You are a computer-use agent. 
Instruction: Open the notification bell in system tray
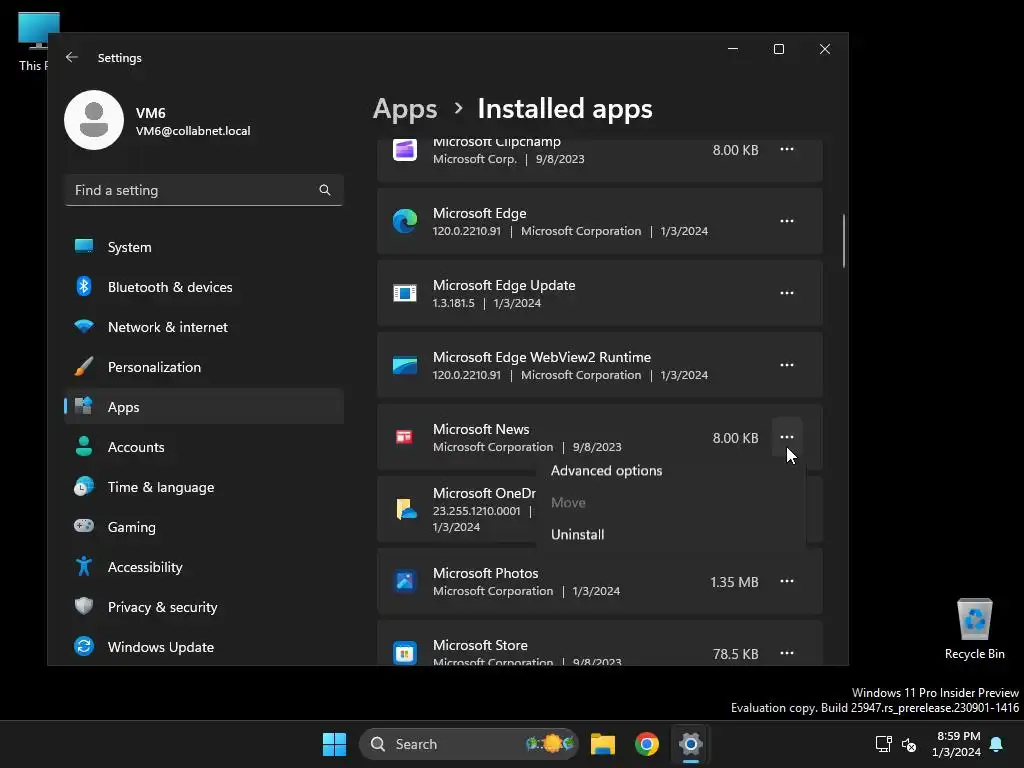point(997,744)
